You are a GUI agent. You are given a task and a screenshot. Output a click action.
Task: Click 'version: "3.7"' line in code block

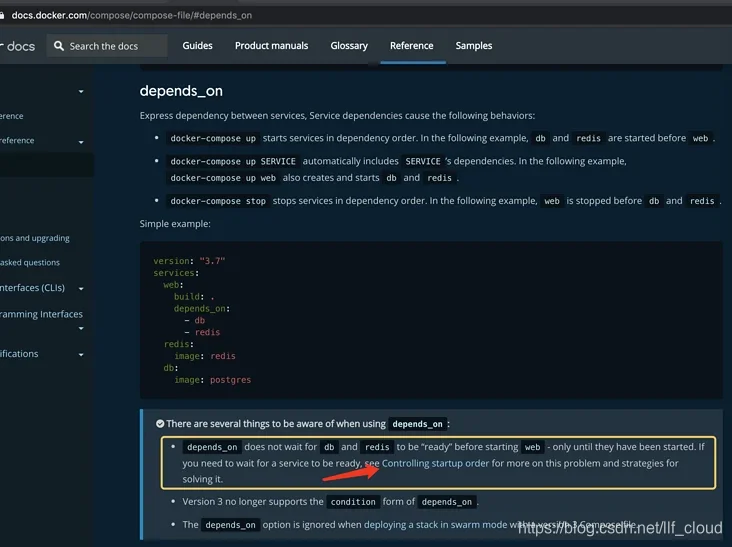(x=189, y=261)
